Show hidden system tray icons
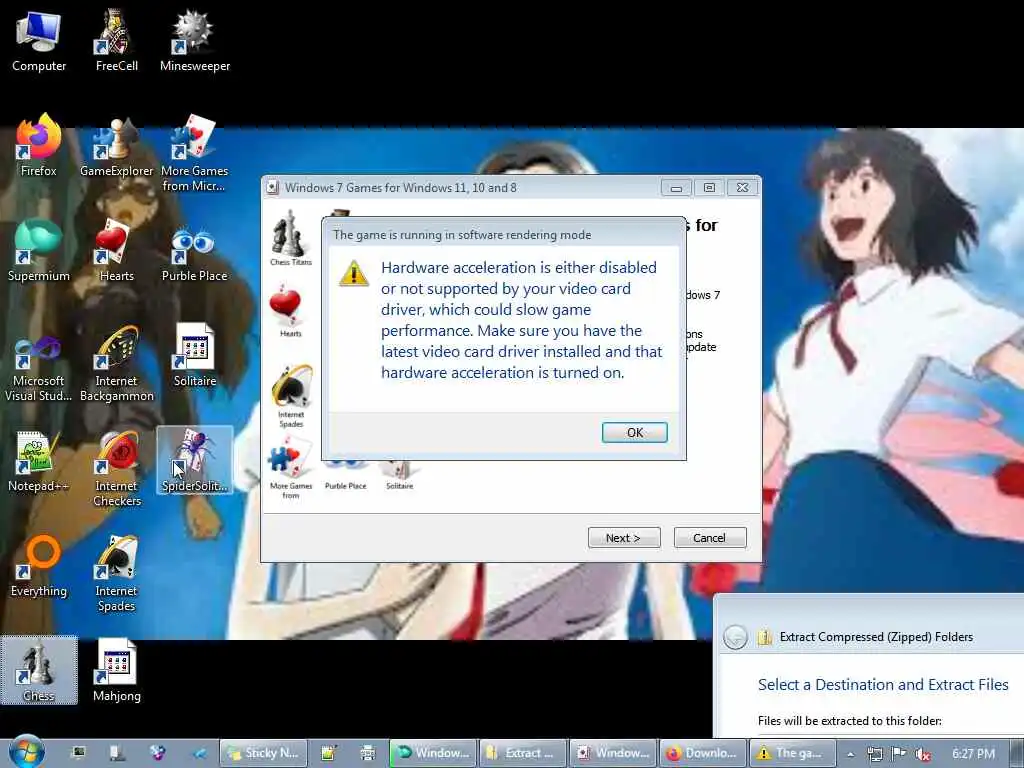Screen dimensions: 1024x768 click(x=851, y=754)
